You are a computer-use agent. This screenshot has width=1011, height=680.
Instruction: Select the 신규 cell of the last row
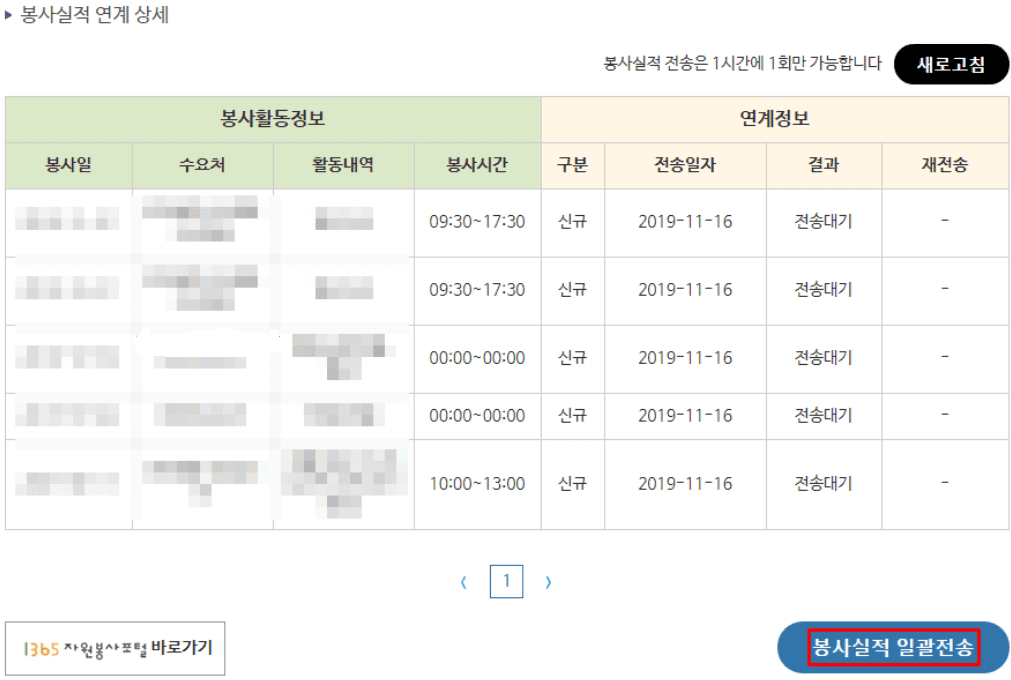[572, 484]
